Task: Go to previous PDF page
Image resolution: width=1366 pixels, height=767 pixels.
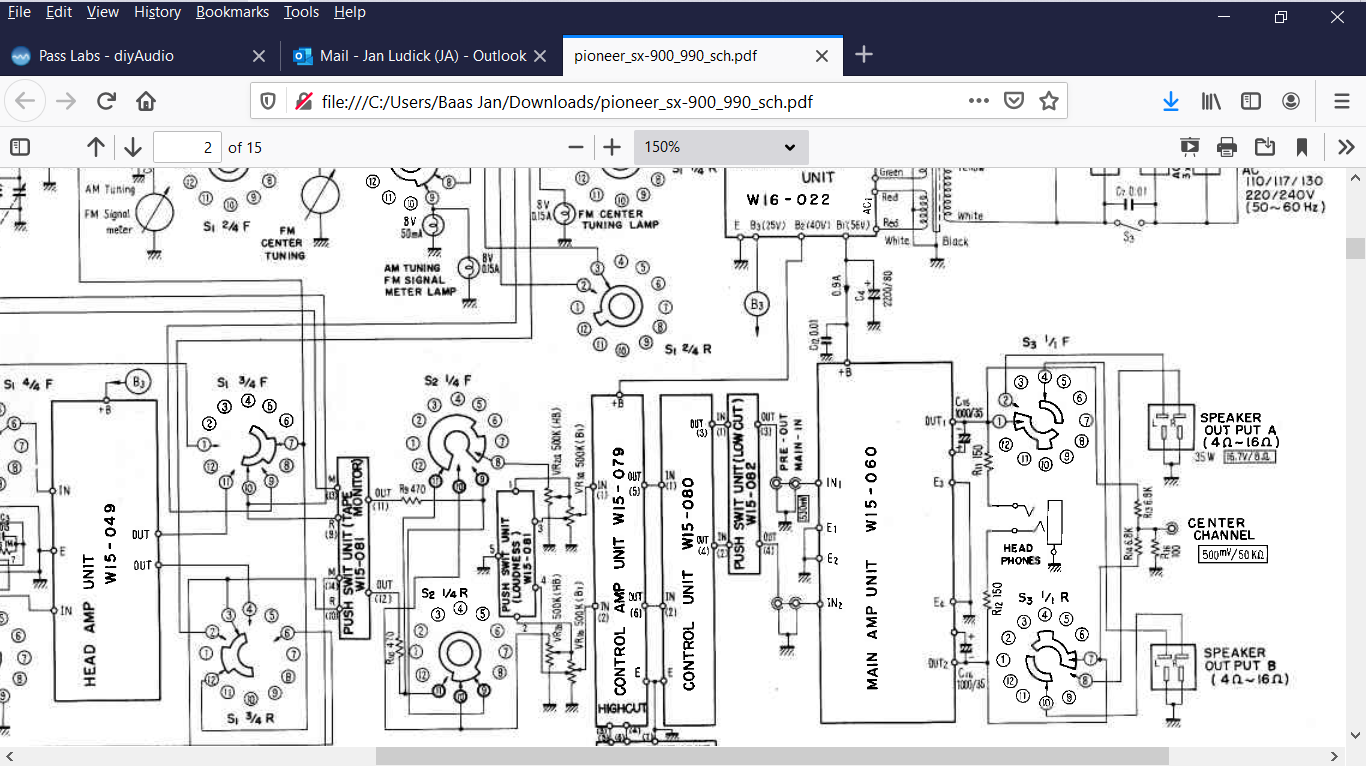Action: click(x=96, y=147)
